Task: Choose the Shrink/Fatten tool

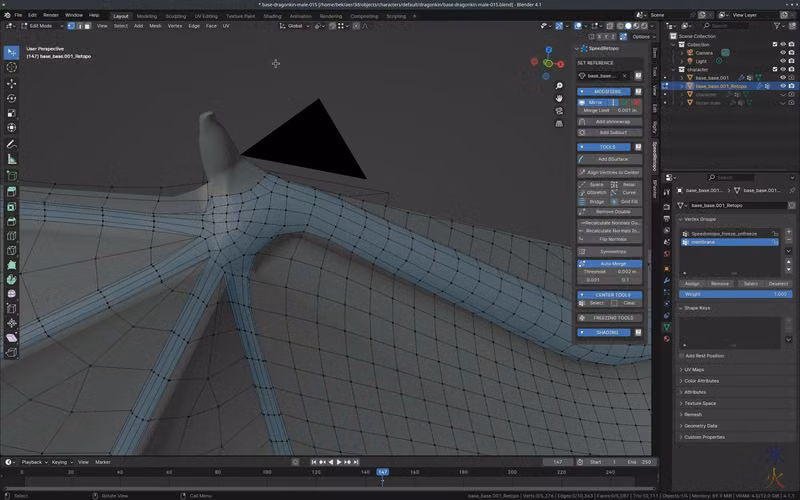Action: tap(11, 323)
